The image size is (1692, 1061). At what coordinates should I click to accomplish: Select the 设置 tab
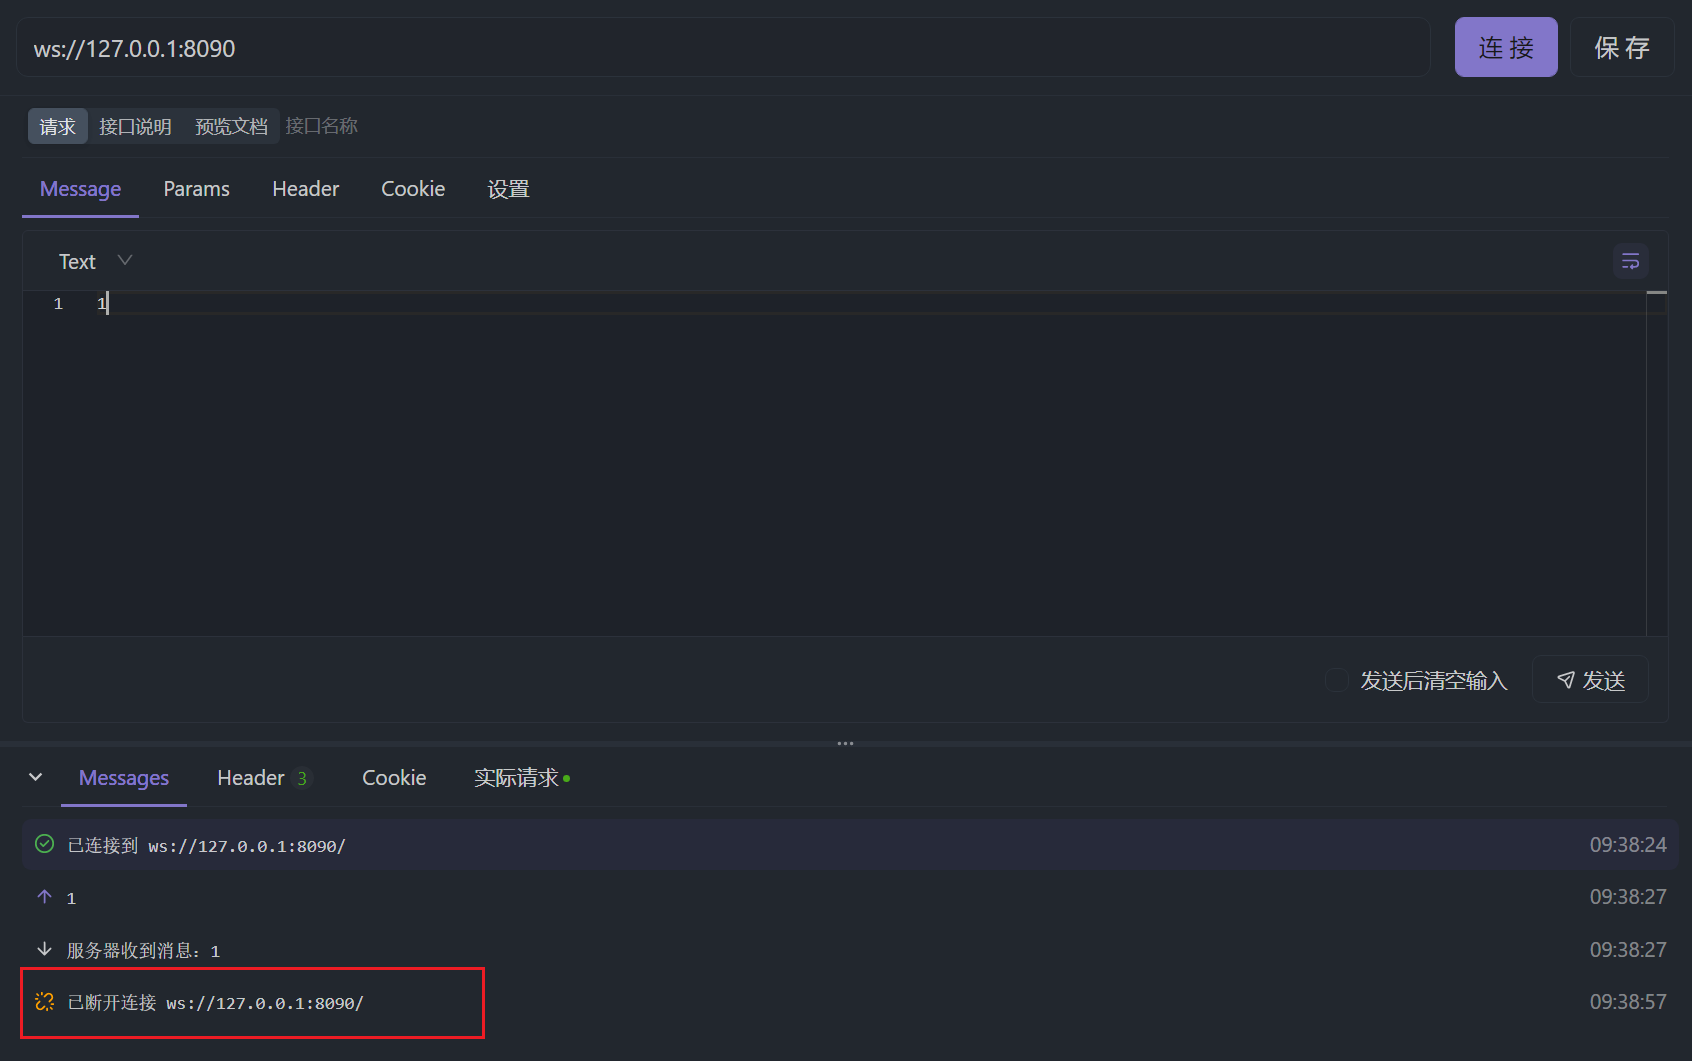(508, 189)
